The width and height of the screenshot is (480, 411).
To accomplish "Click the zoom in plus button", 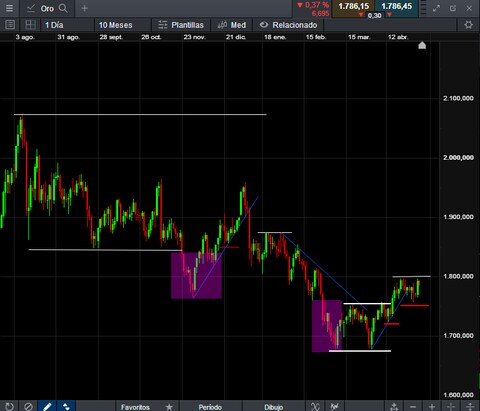I will (x=432, y=407).
